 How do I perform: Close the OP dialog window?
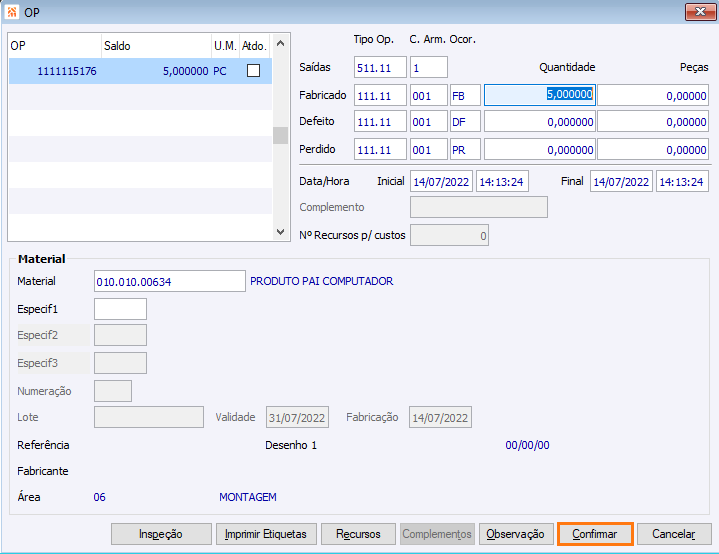coord(700,12)
